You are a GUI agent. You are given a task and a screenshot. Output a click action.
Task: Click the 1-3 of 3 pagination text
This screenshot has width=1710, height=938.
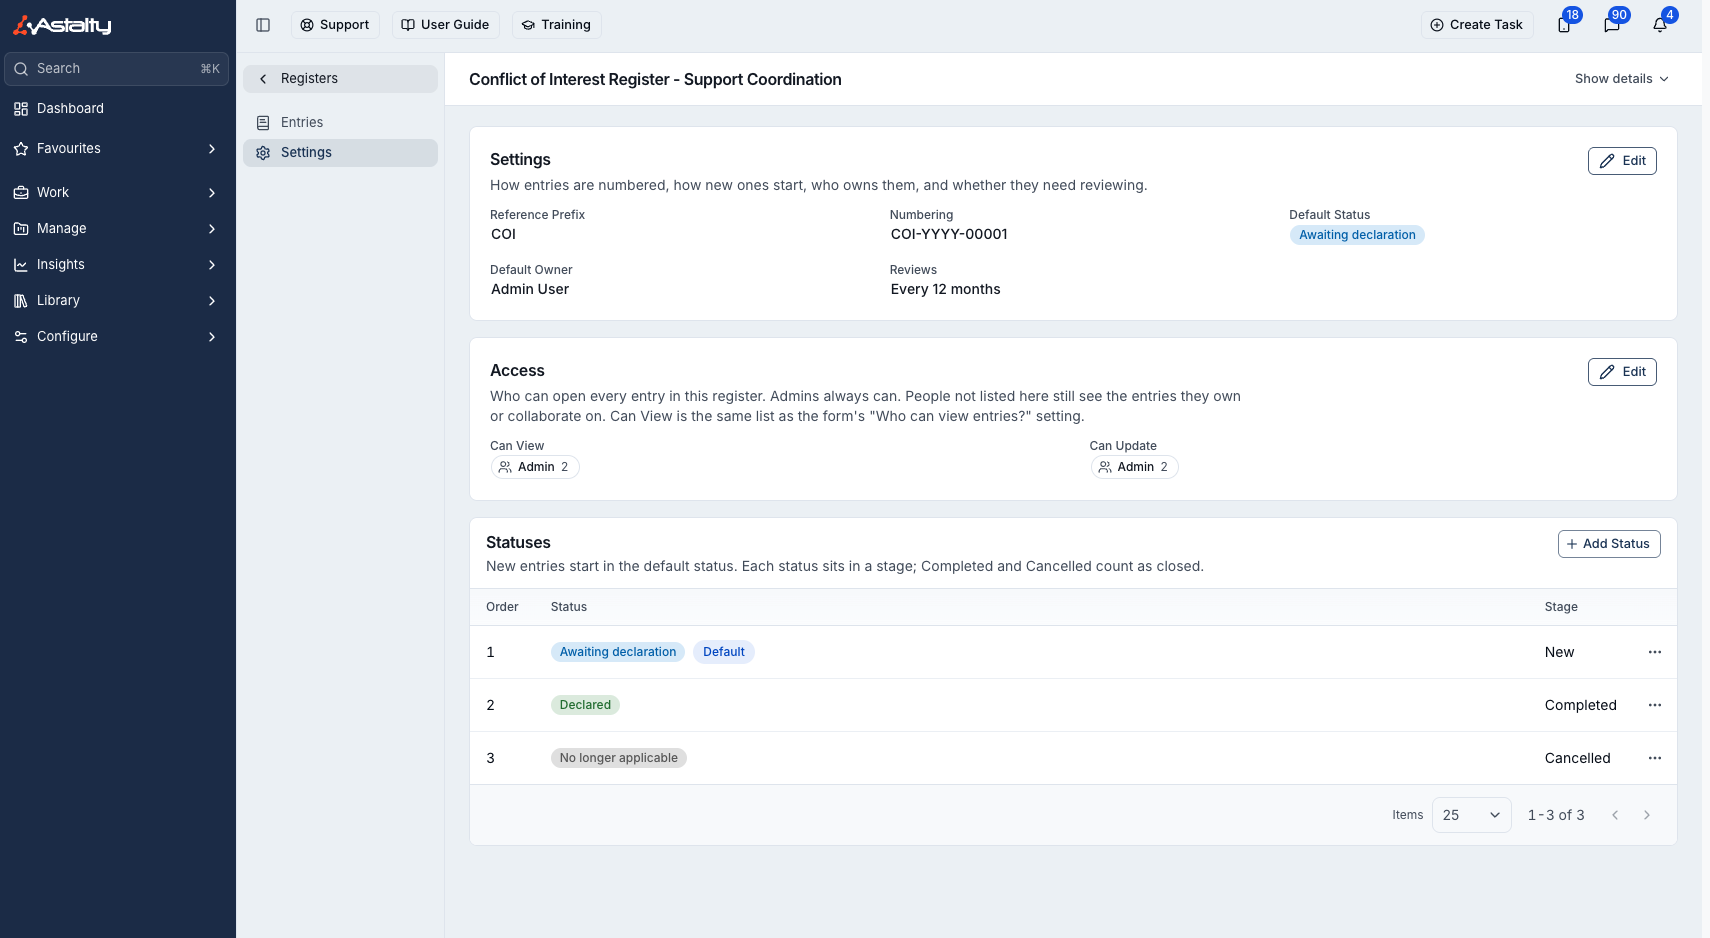coord(1556,815)
